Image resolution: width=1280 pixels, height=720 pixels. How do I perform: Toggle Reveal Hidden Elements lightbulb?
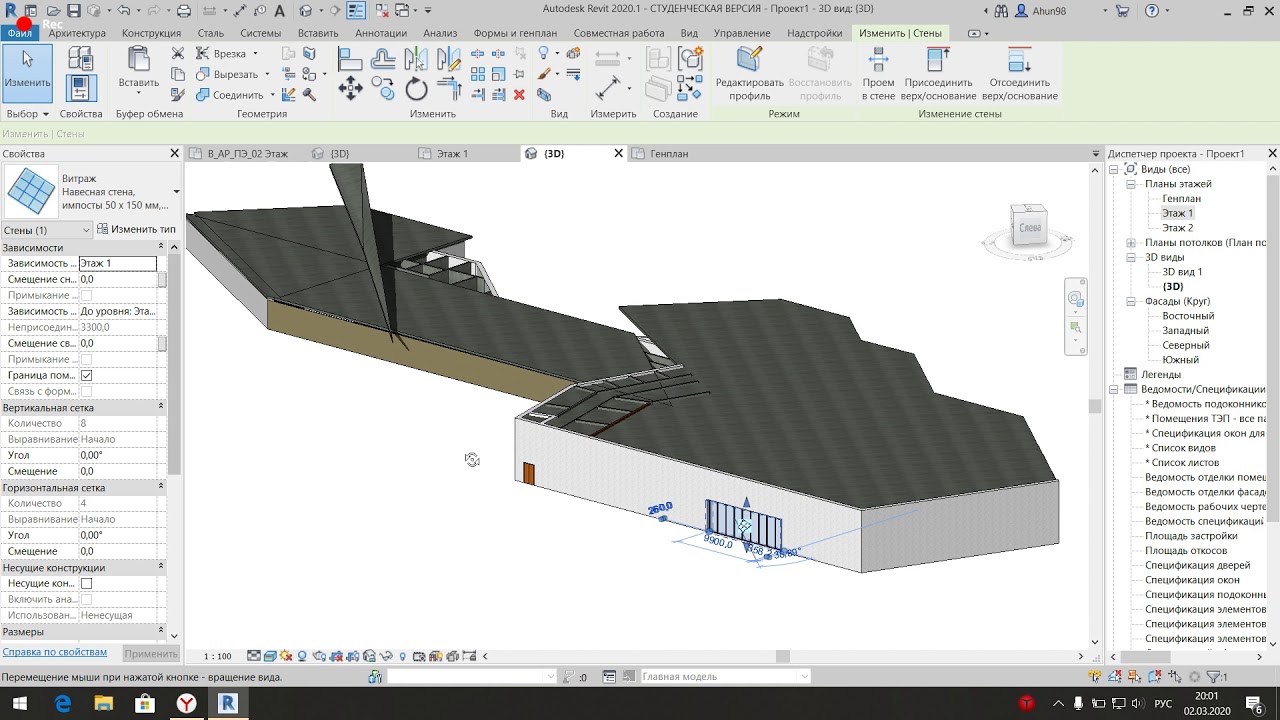click(403, 656)
